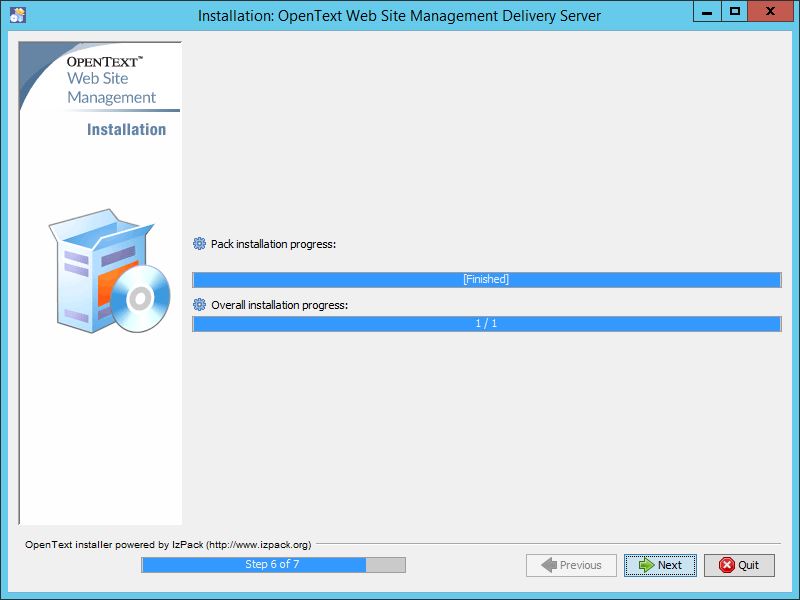Click the software box and disc image
The height and width of the screenshot is (600, 800).
tap(110, 271)
